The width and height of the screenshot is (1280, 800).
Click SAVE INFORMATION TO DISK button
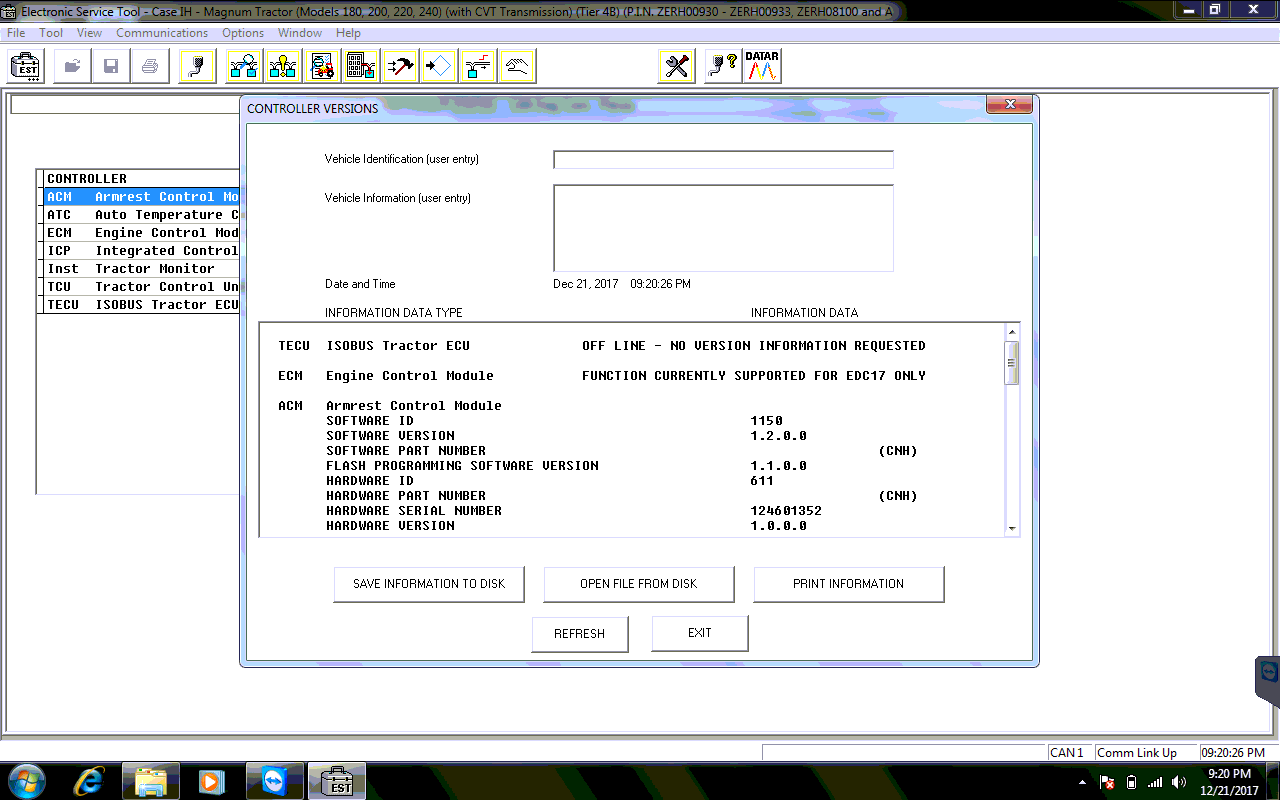pyautogui.click(x=429, y=584)
